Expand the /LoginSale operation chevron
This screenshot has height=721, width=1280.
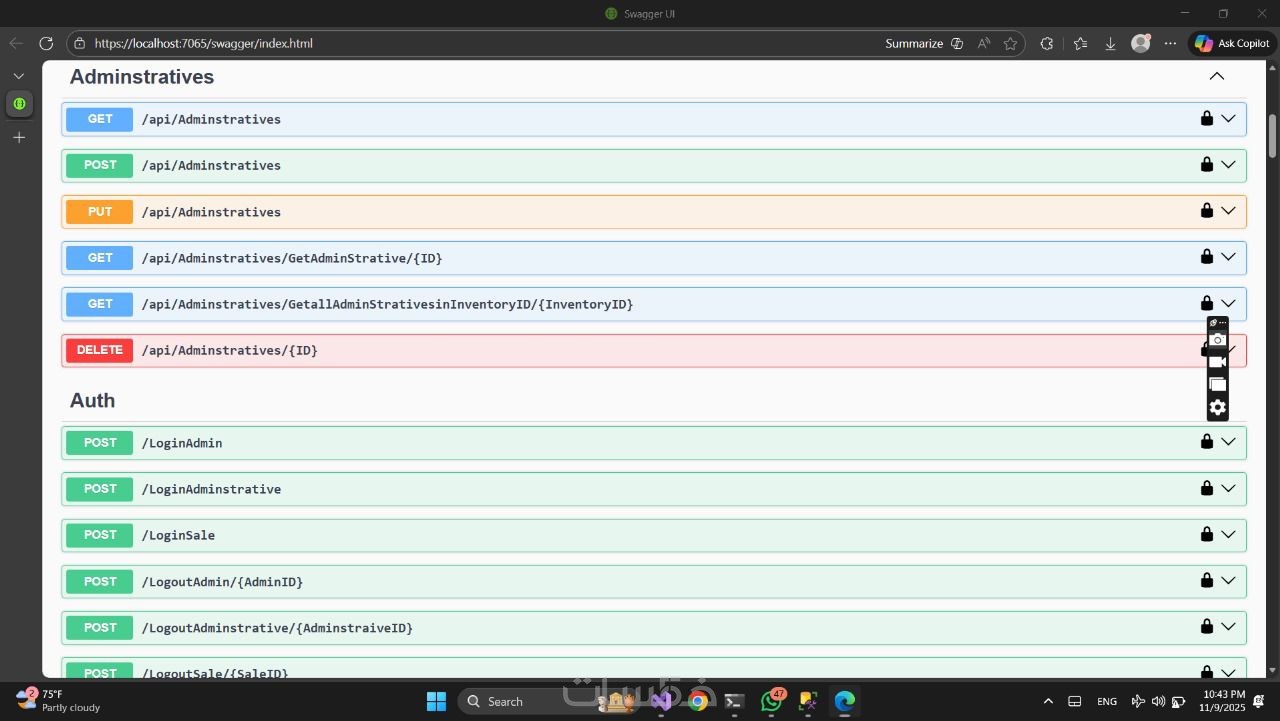pos(1229,534)
